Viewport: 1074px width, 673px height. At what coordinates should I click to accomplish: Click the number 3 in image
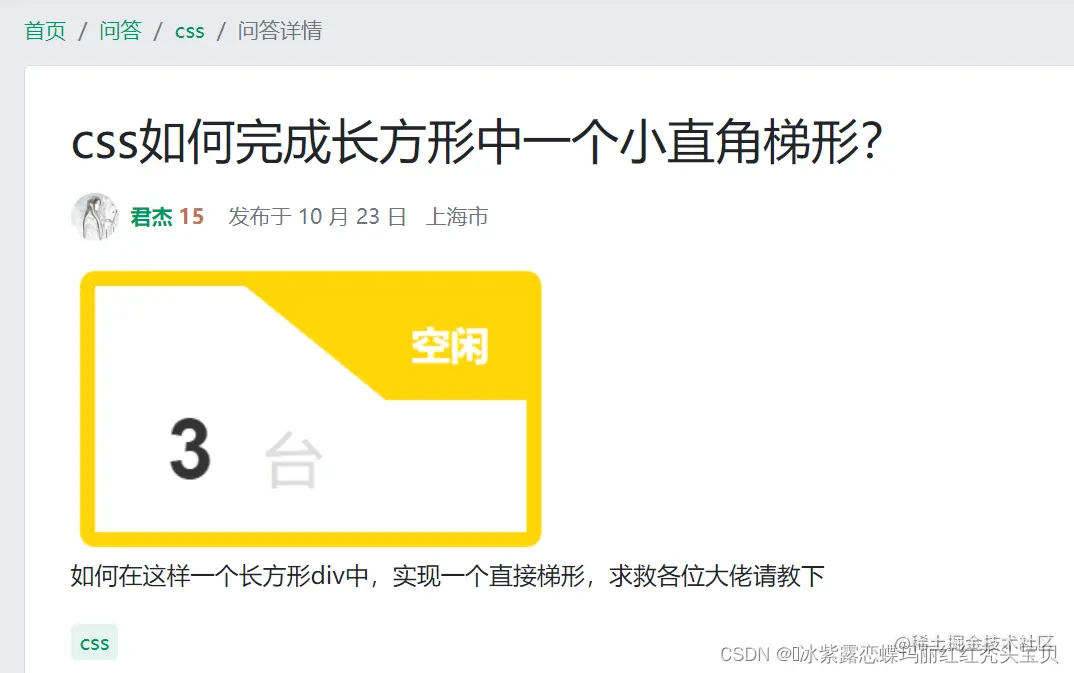coord(190,449)
